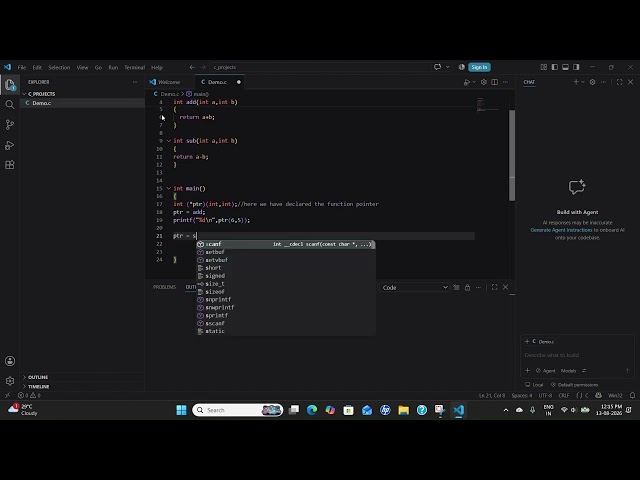640x480 pixels.
Task: Click the Customize Layout icon
Action: pos(544,67)
